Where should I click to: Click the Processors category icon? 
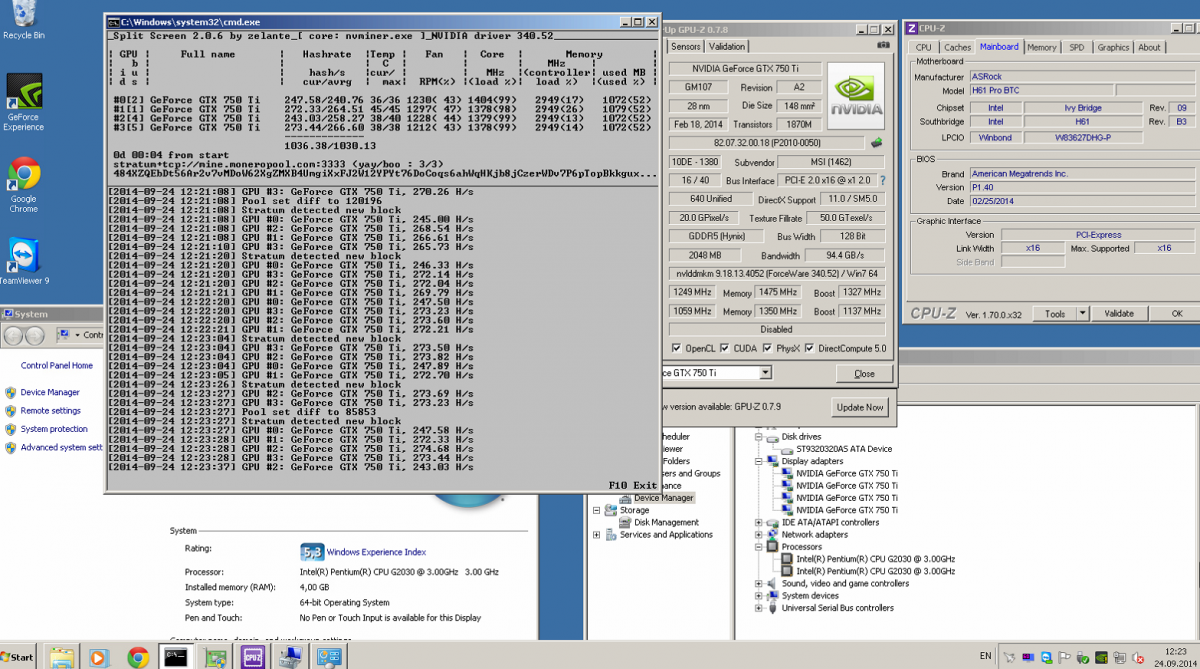(773, 547)
